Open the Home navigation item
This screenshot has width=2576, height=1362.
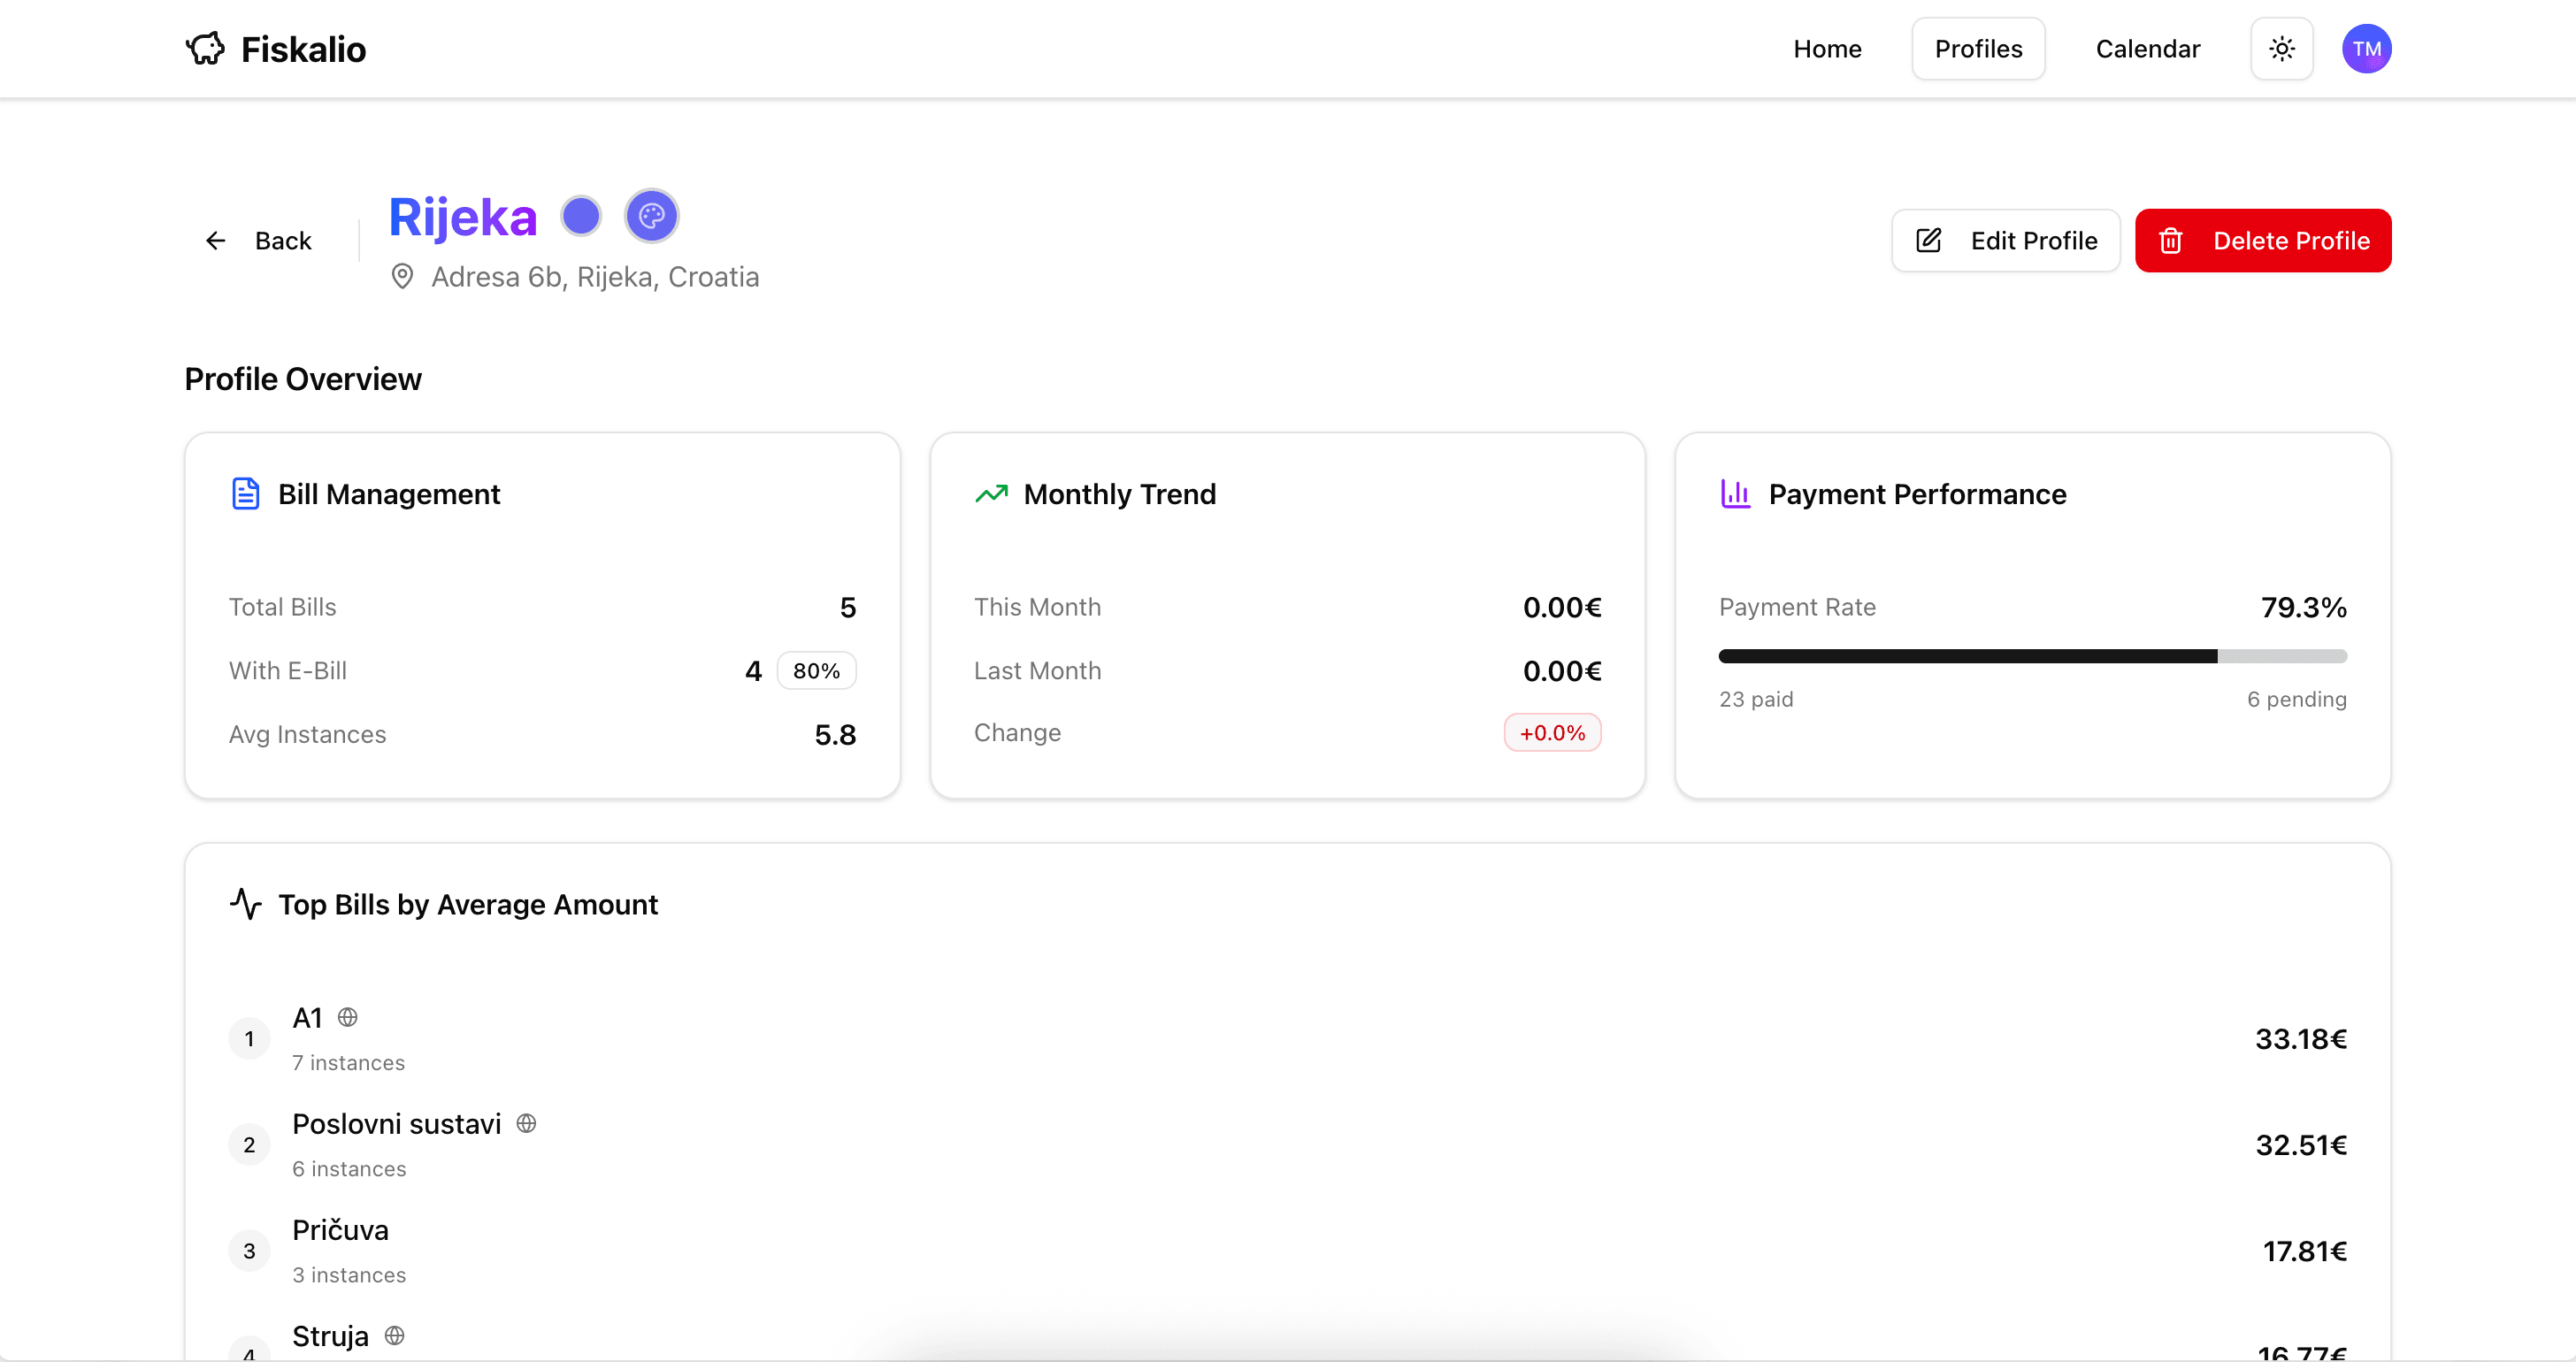pyautogui.click(x=1826, y=49)
